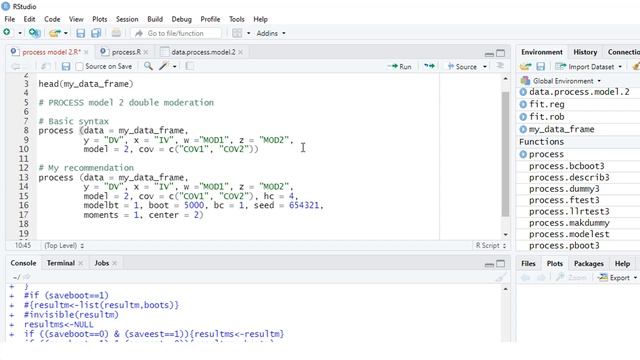Click the Source button
Image resolution: width=640 pixels, height=360 pixels.
[462, 67]
